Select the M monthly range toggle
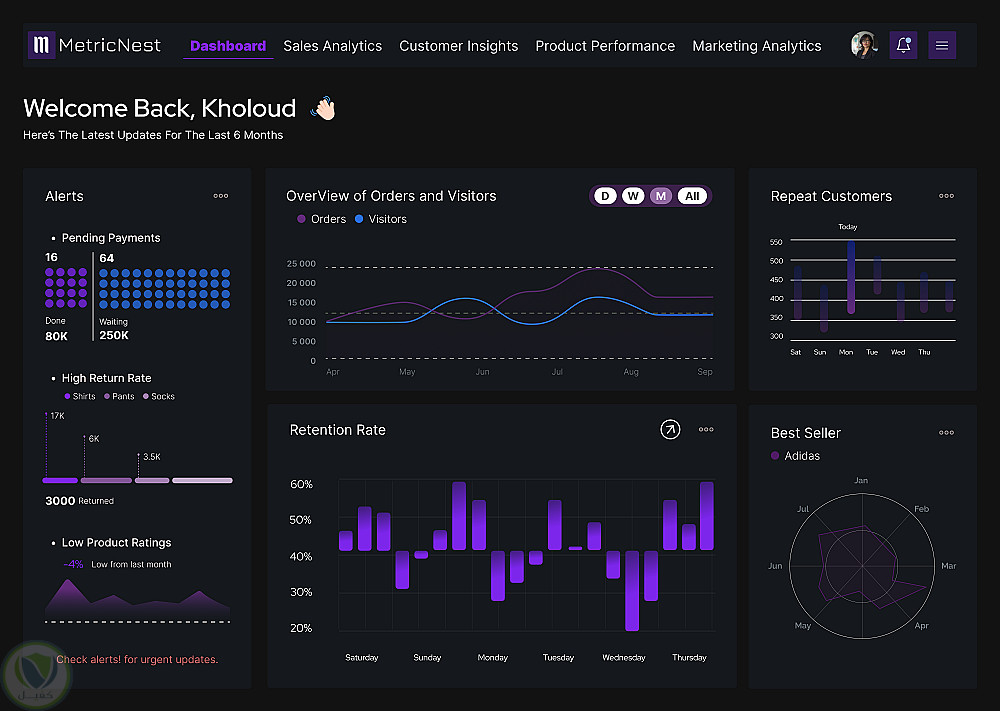The width and height of the screenshot is (1000, 711). point(661,196)
